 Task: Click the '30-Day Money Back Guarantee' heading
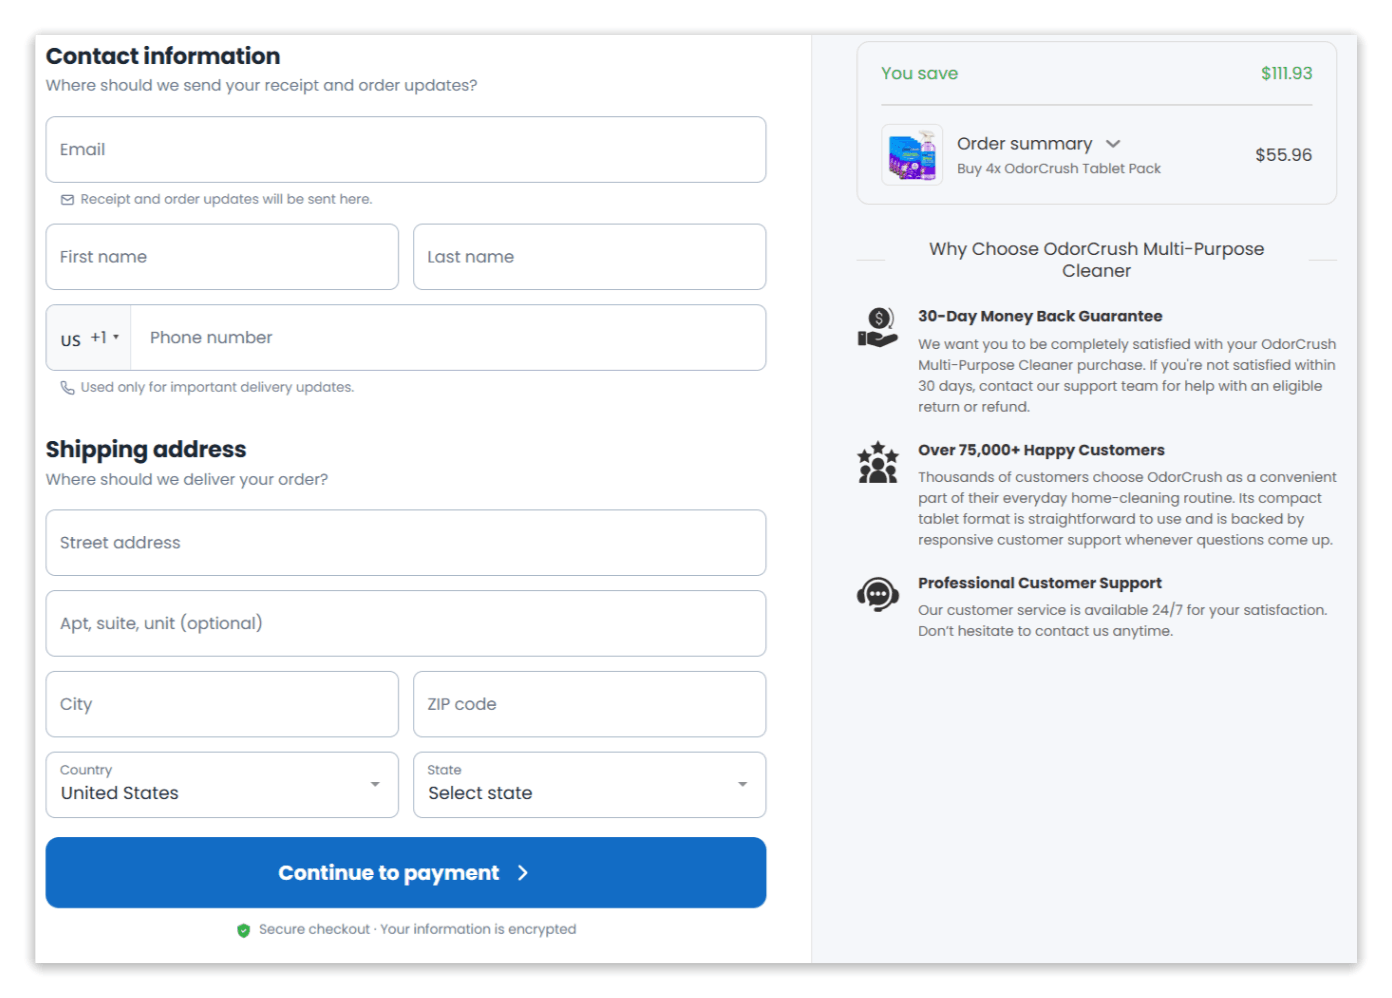pos(1040,316)
